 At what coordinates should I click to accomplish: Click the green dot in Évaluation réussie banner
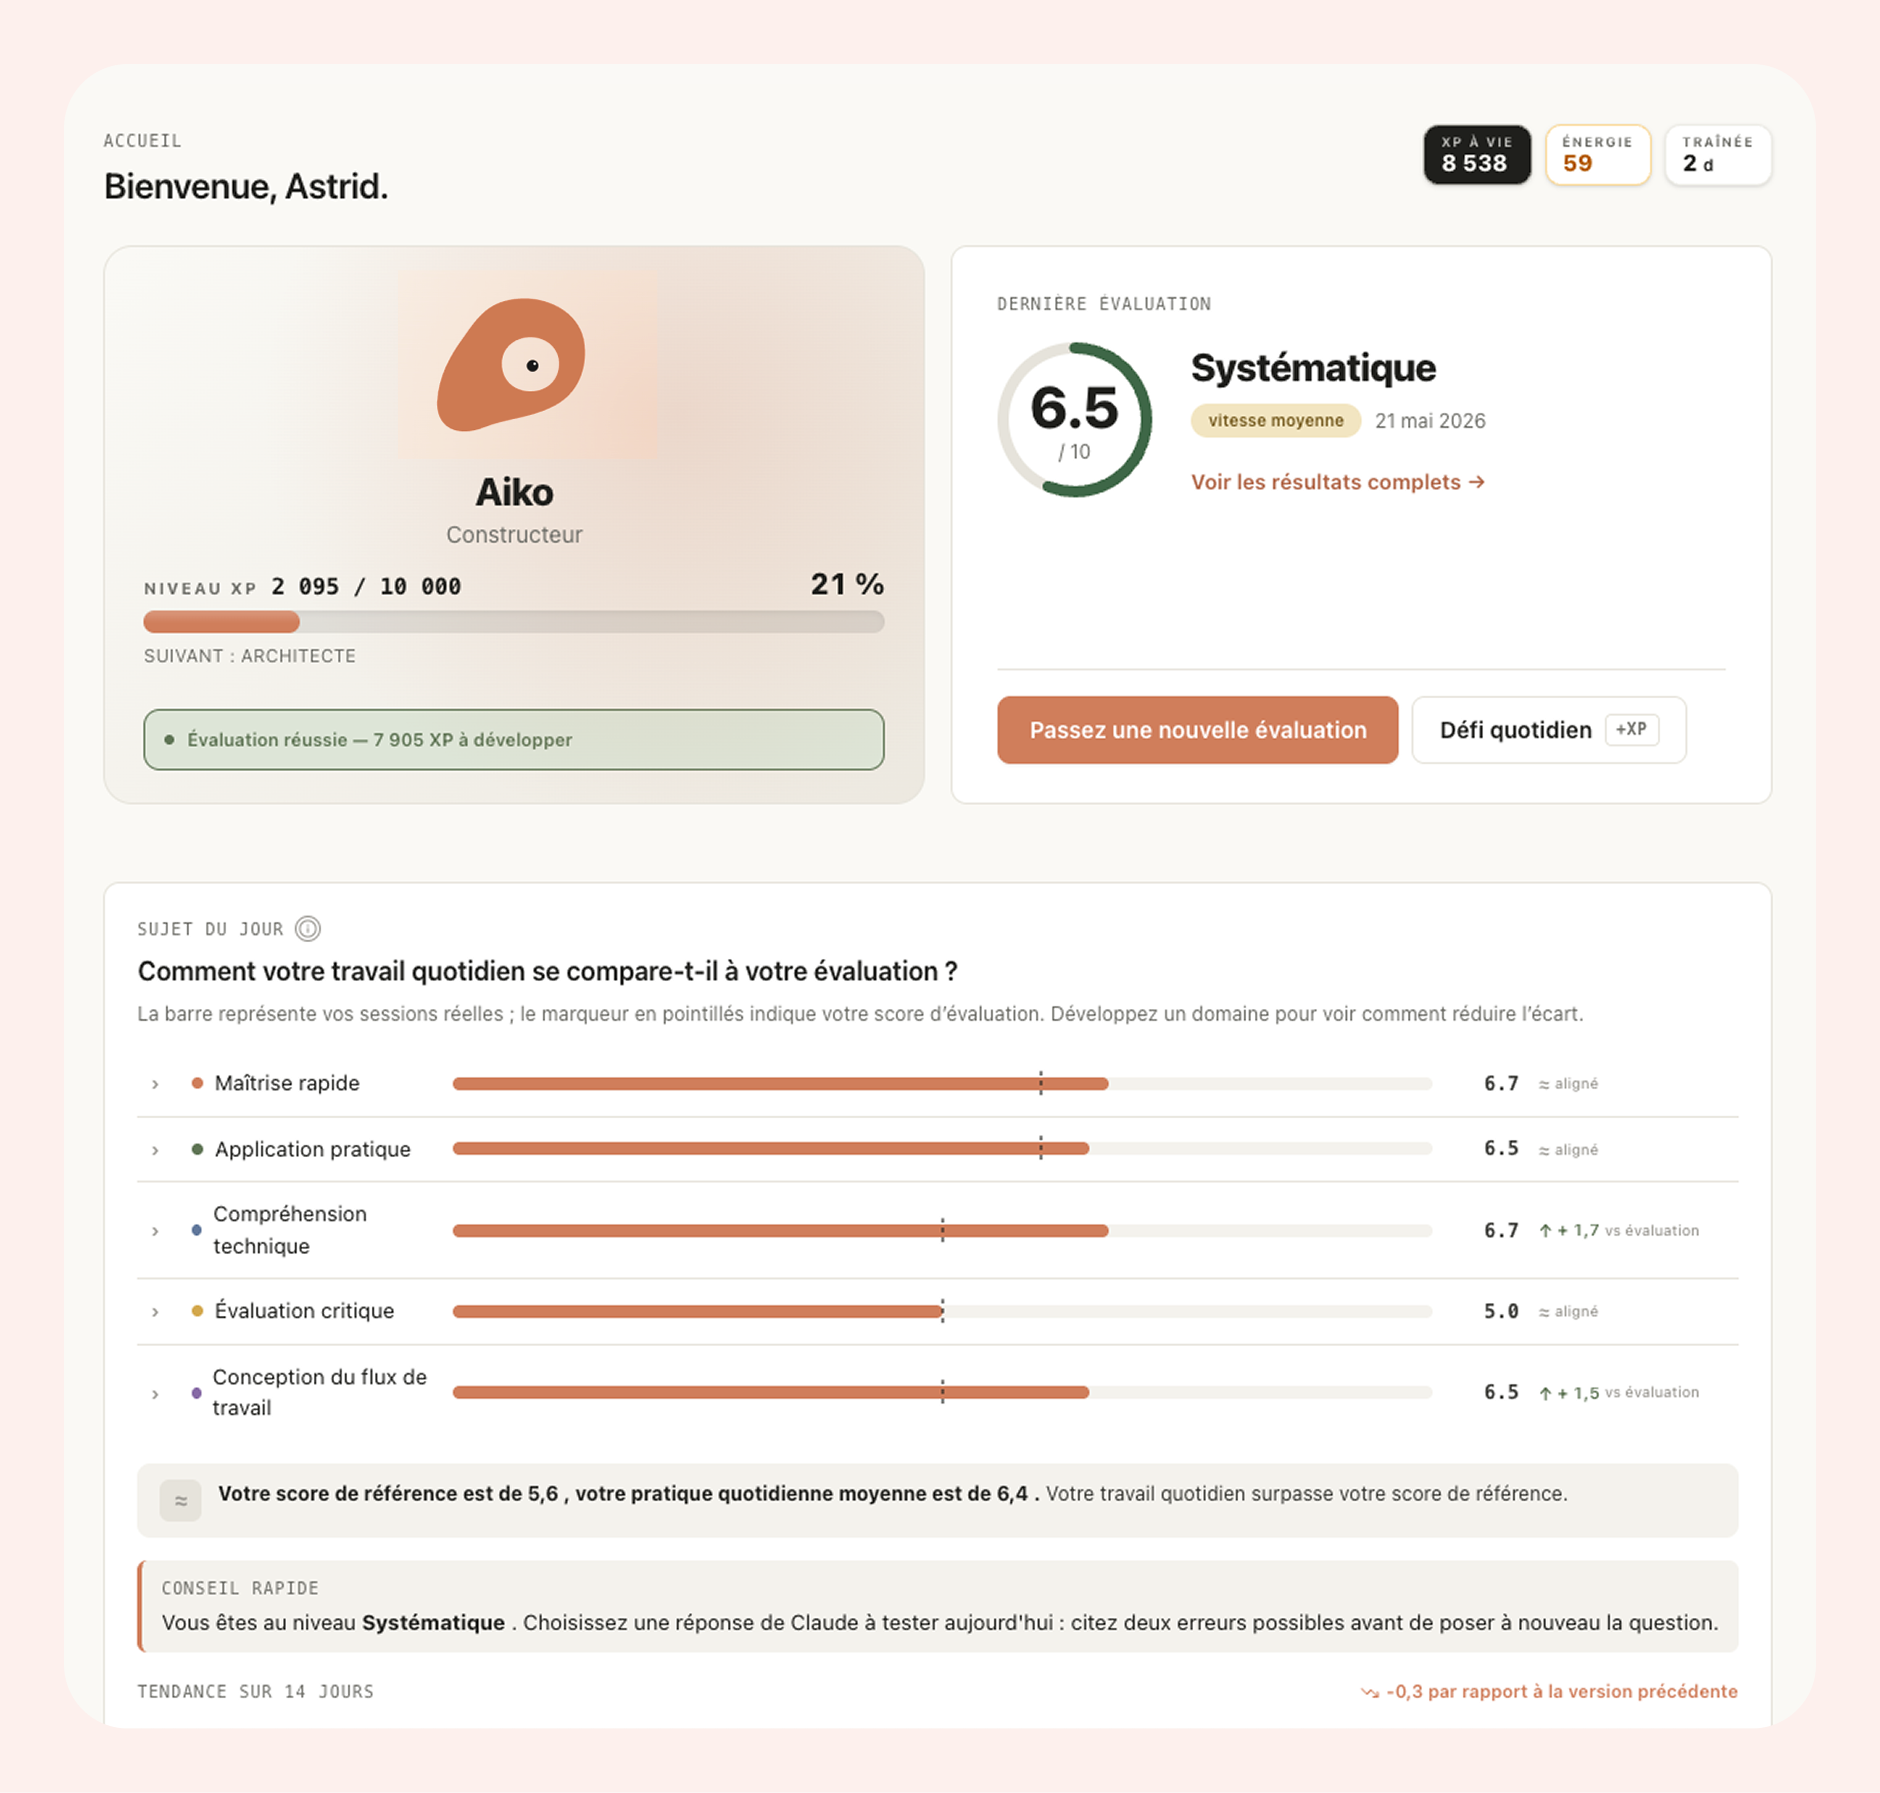[169, 740]
